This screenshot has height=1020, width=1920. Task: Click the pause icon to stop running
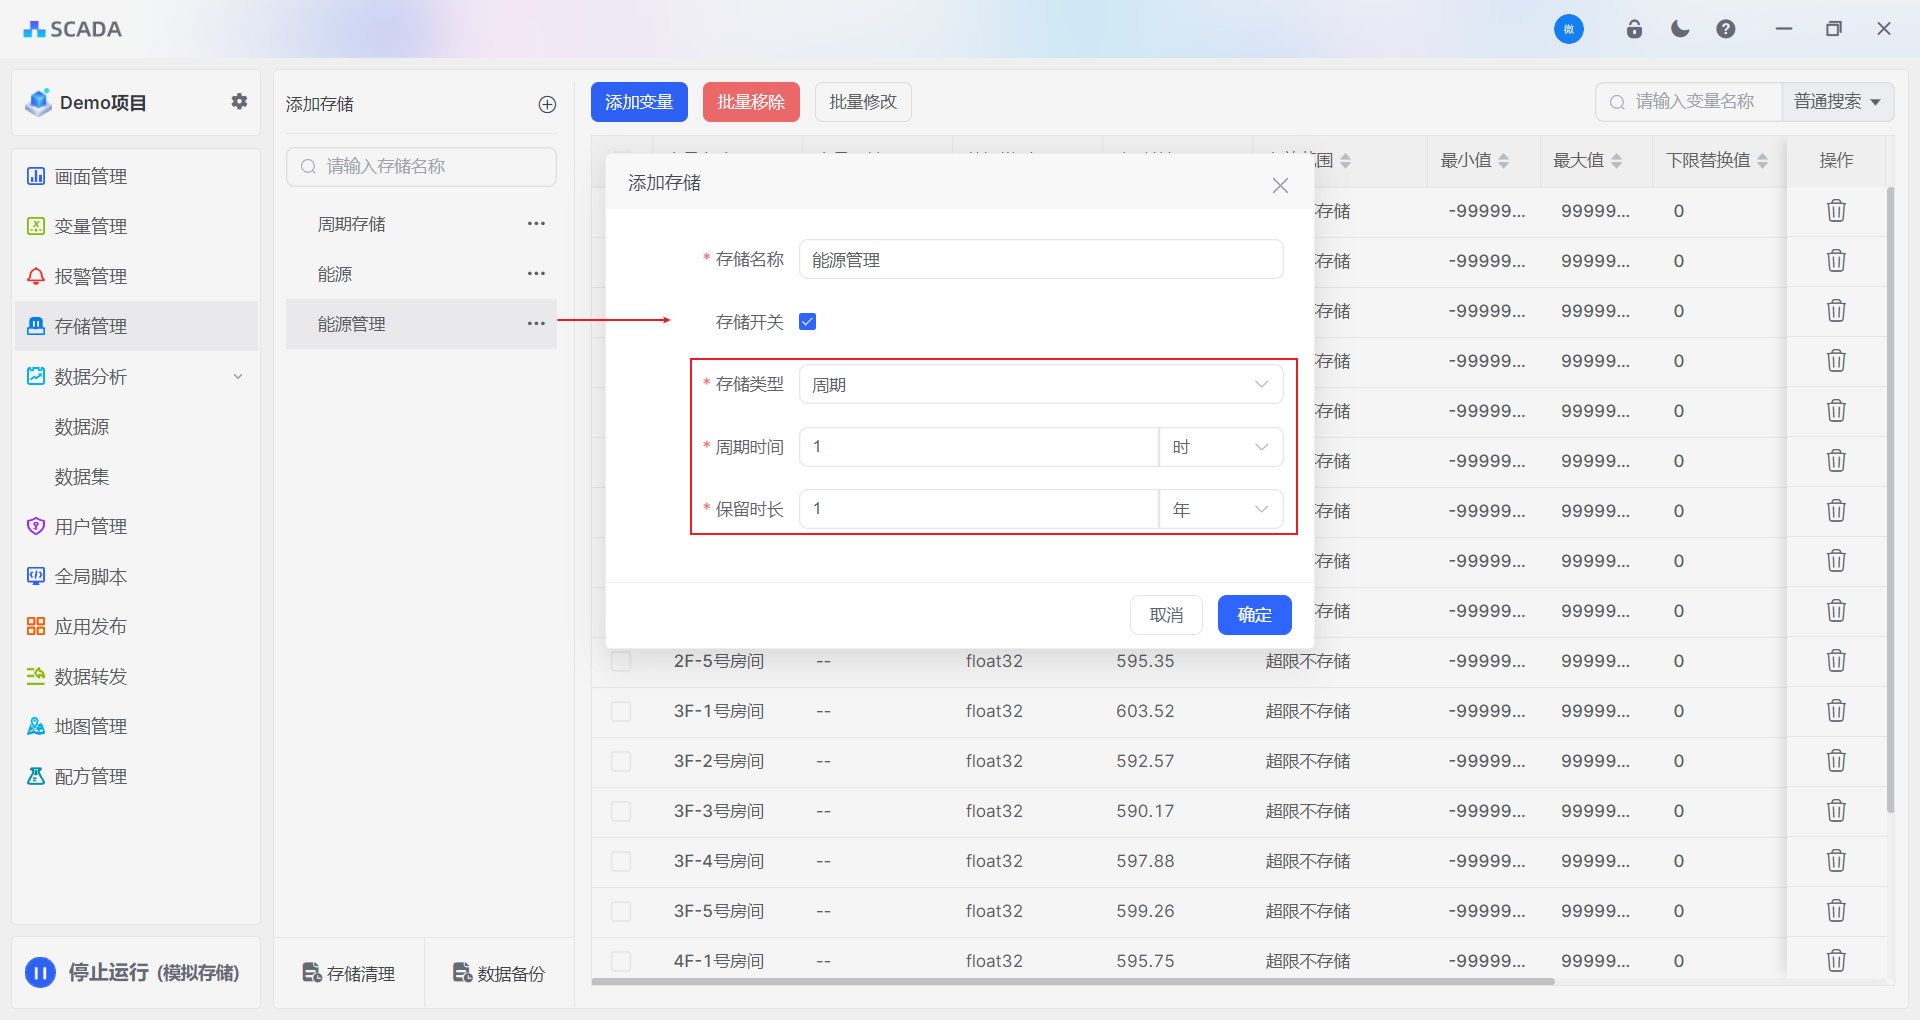coord(40,973)
